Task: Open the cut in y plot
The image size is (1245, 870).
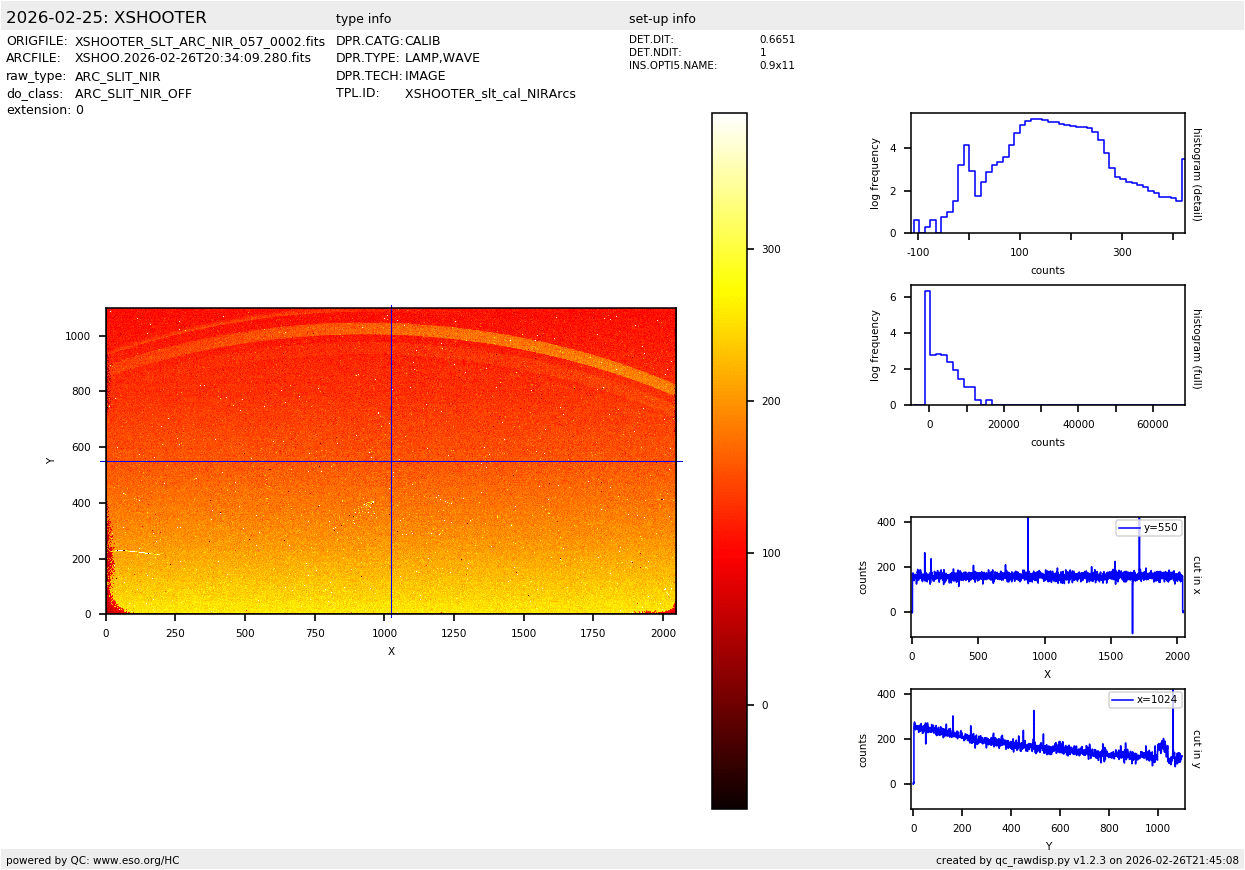Action: click(x=1047, y=748)
